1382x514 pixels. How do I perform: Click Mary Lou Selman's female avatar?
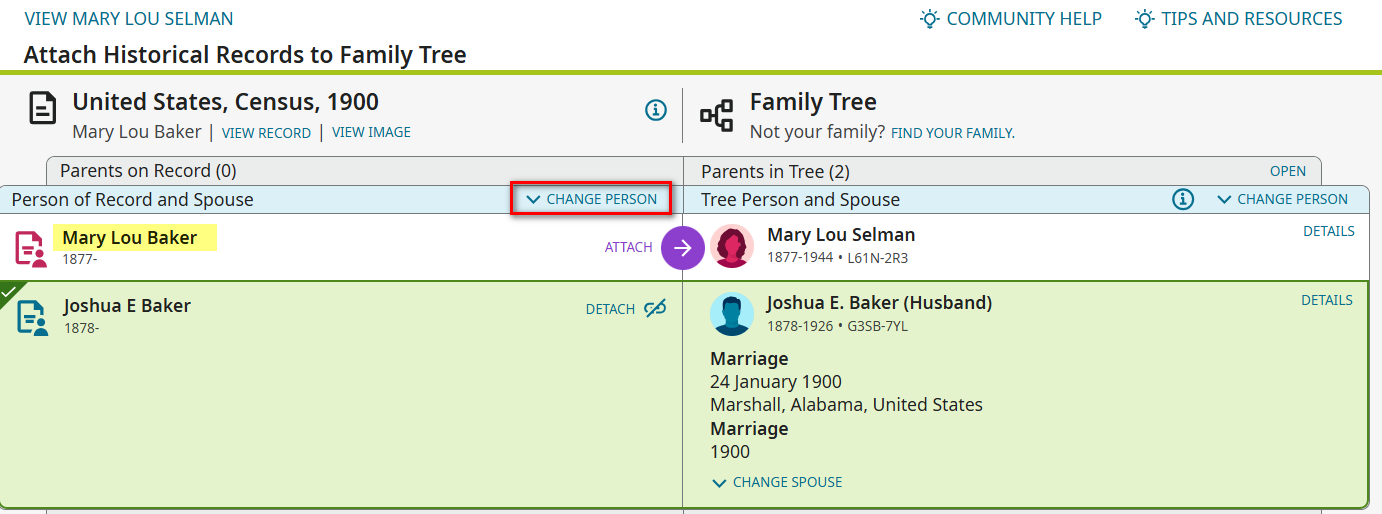tap(732, 246)
